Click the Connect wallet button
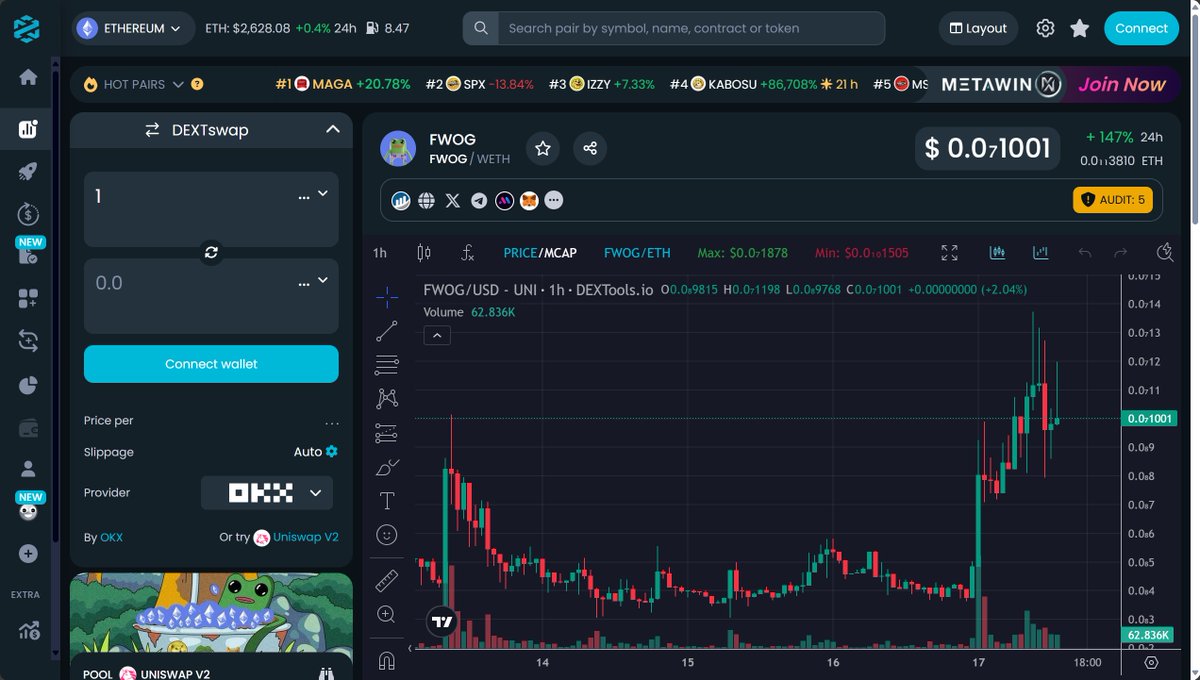The width and height of the screenshot is (1200, 680). coord(211,364)
